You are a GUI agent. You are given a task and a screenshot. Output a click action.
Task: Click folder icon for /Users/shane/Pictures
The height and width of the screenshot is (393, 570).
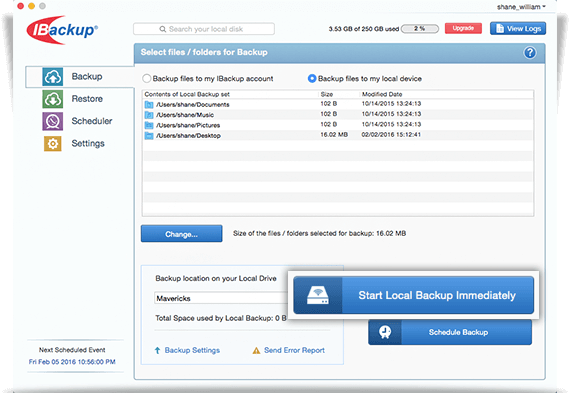click(x=149, y=125)
